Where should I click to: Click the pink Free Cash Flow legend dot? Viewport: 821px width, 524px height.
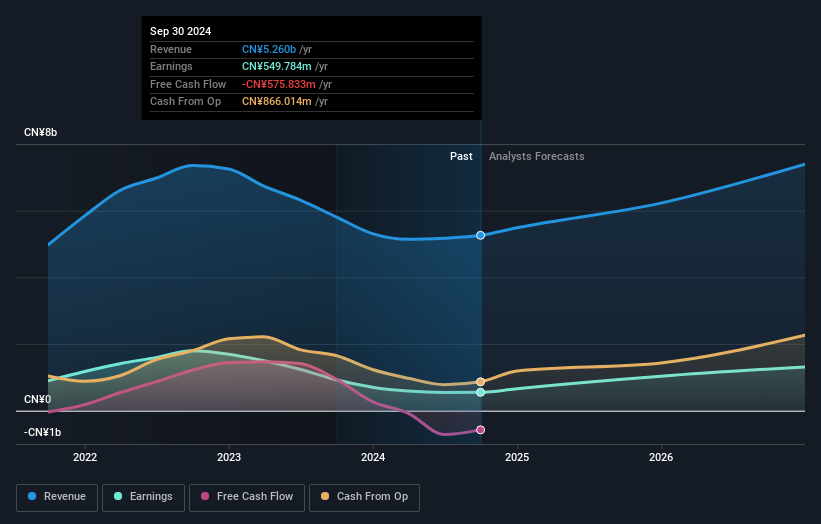click(205, 496)
